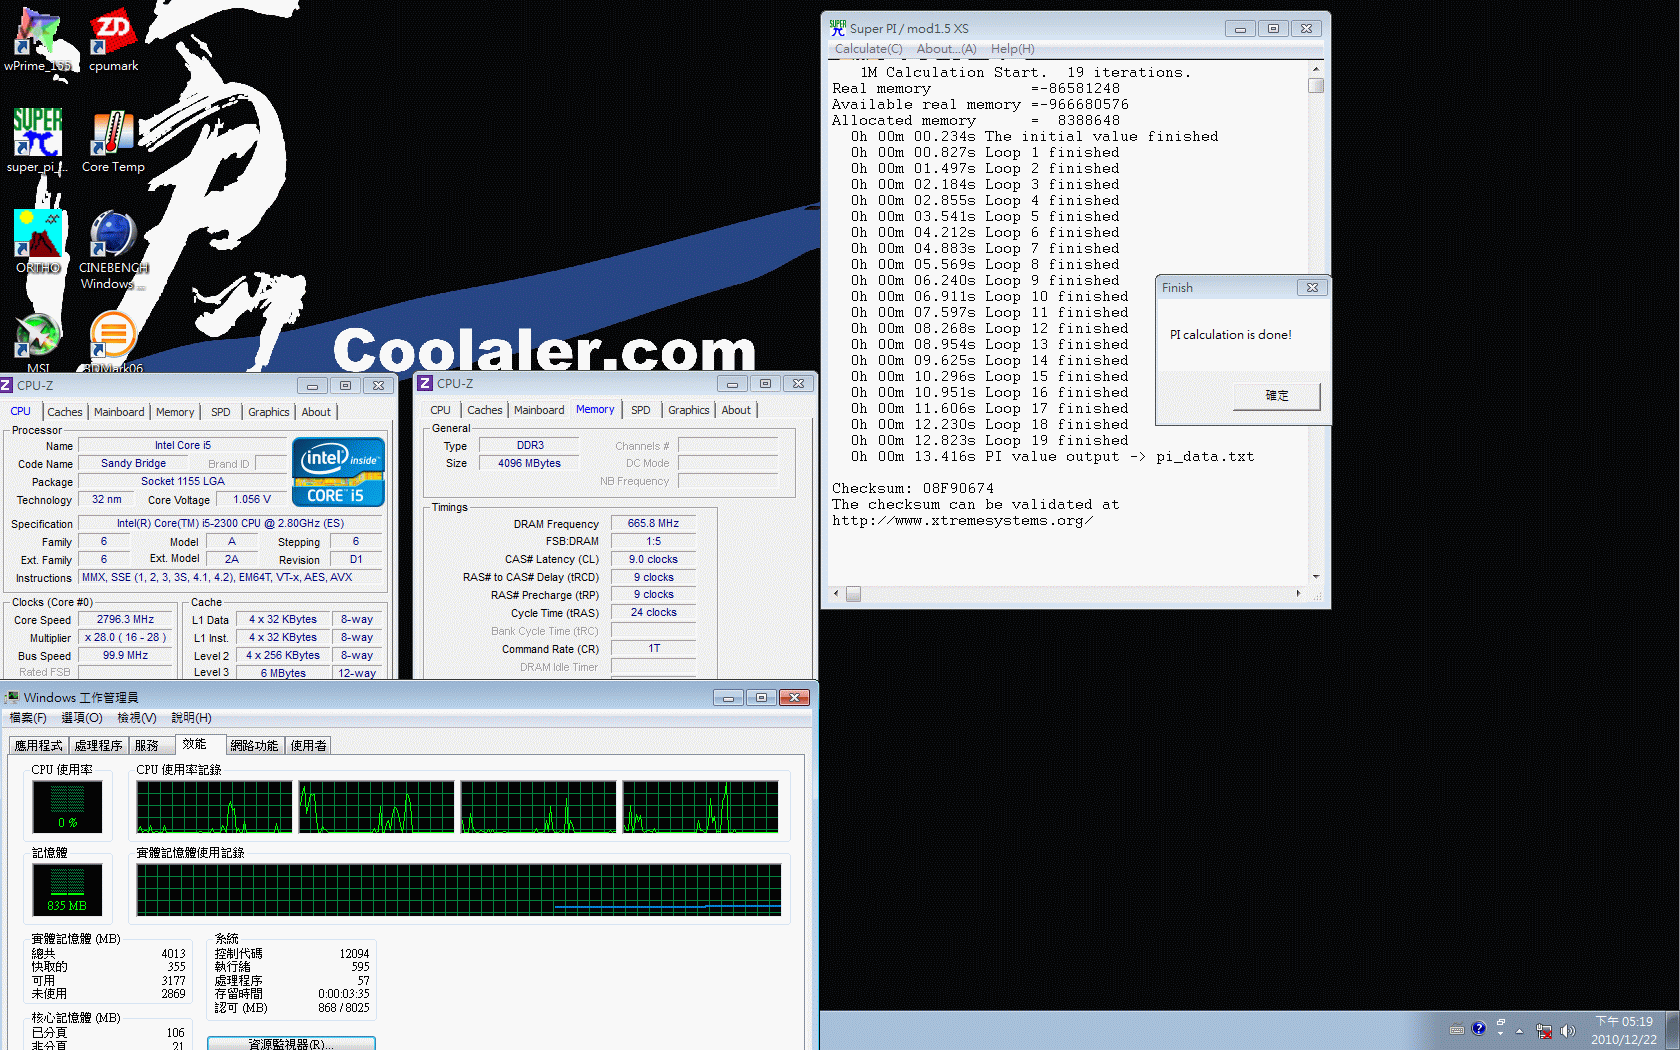Select Caches tab in left CPU-Z window
This screenshot has height=1050, width=1680.
pyautogui.click(x=65, y=412)
